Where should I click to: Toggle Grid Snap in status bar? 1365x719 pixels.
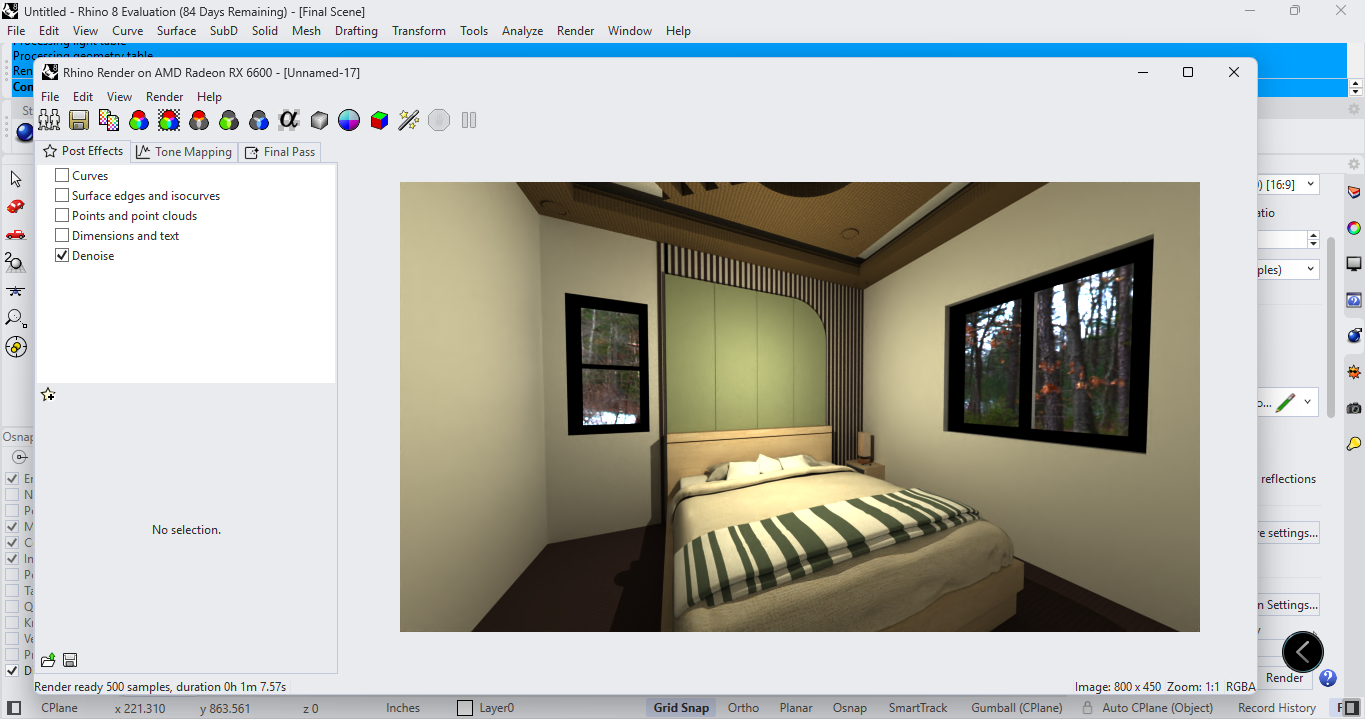(x=681, y=708)
